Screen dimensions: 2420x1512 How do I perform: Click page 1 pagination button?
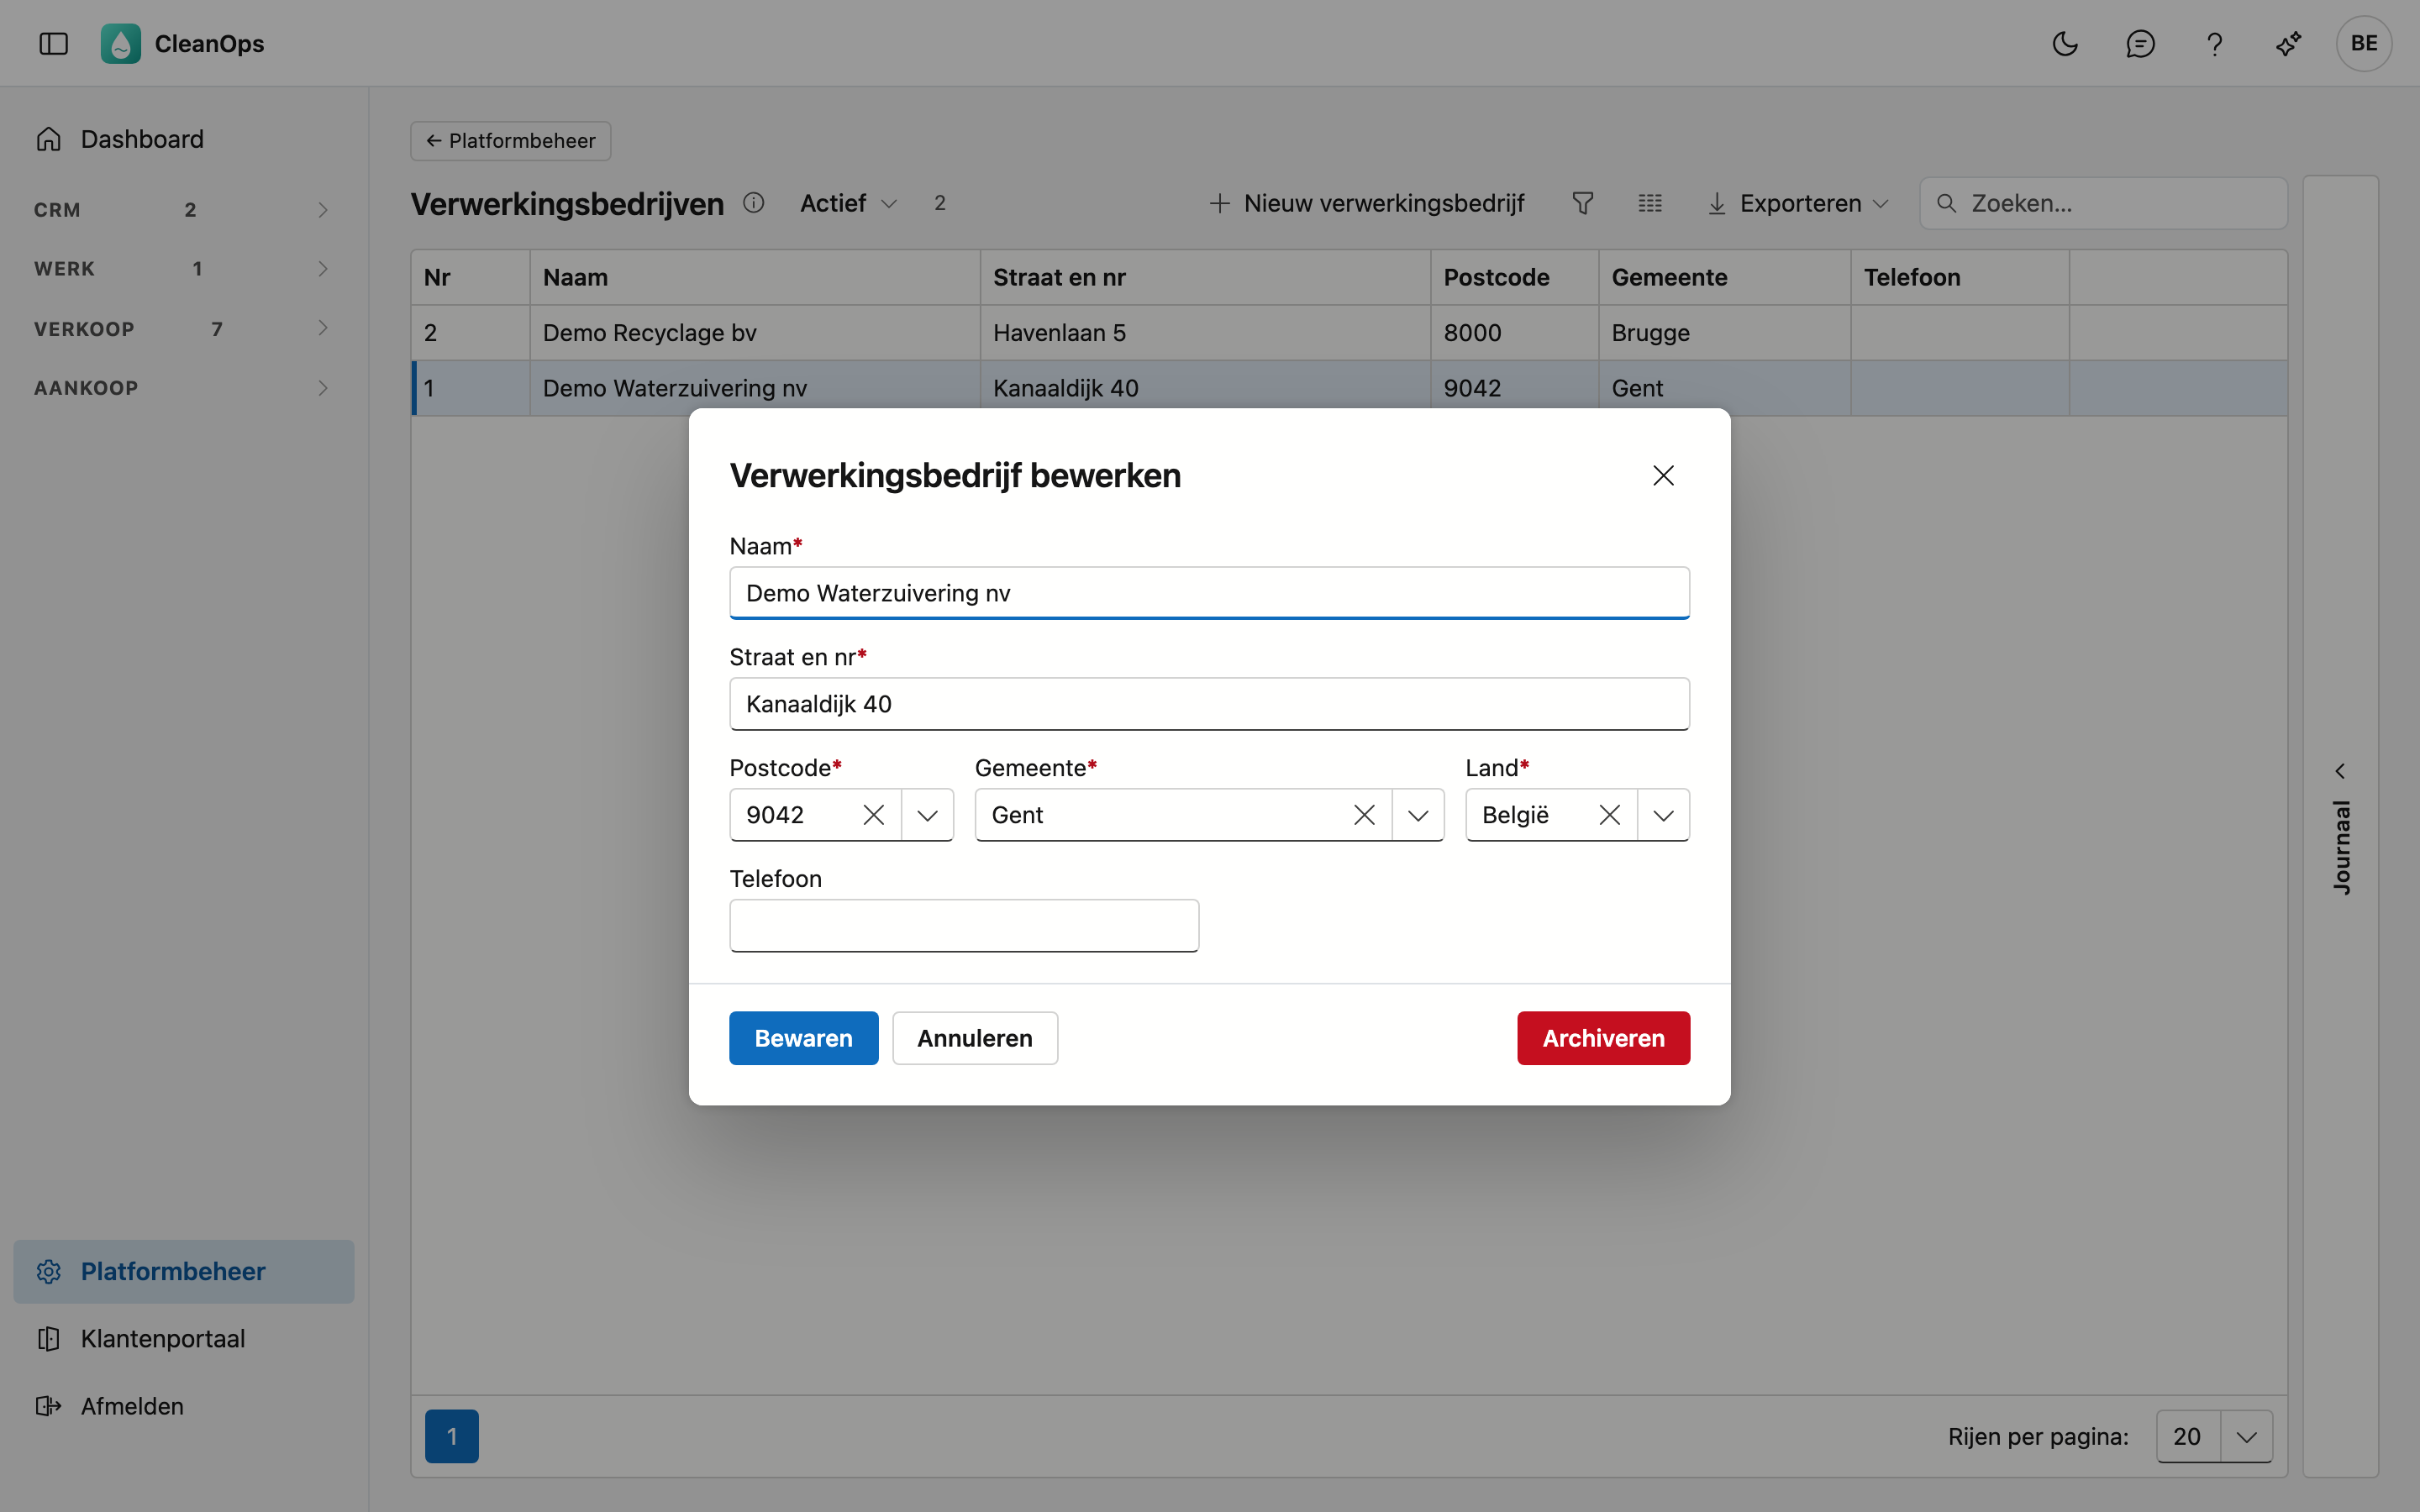[451, 1436]
